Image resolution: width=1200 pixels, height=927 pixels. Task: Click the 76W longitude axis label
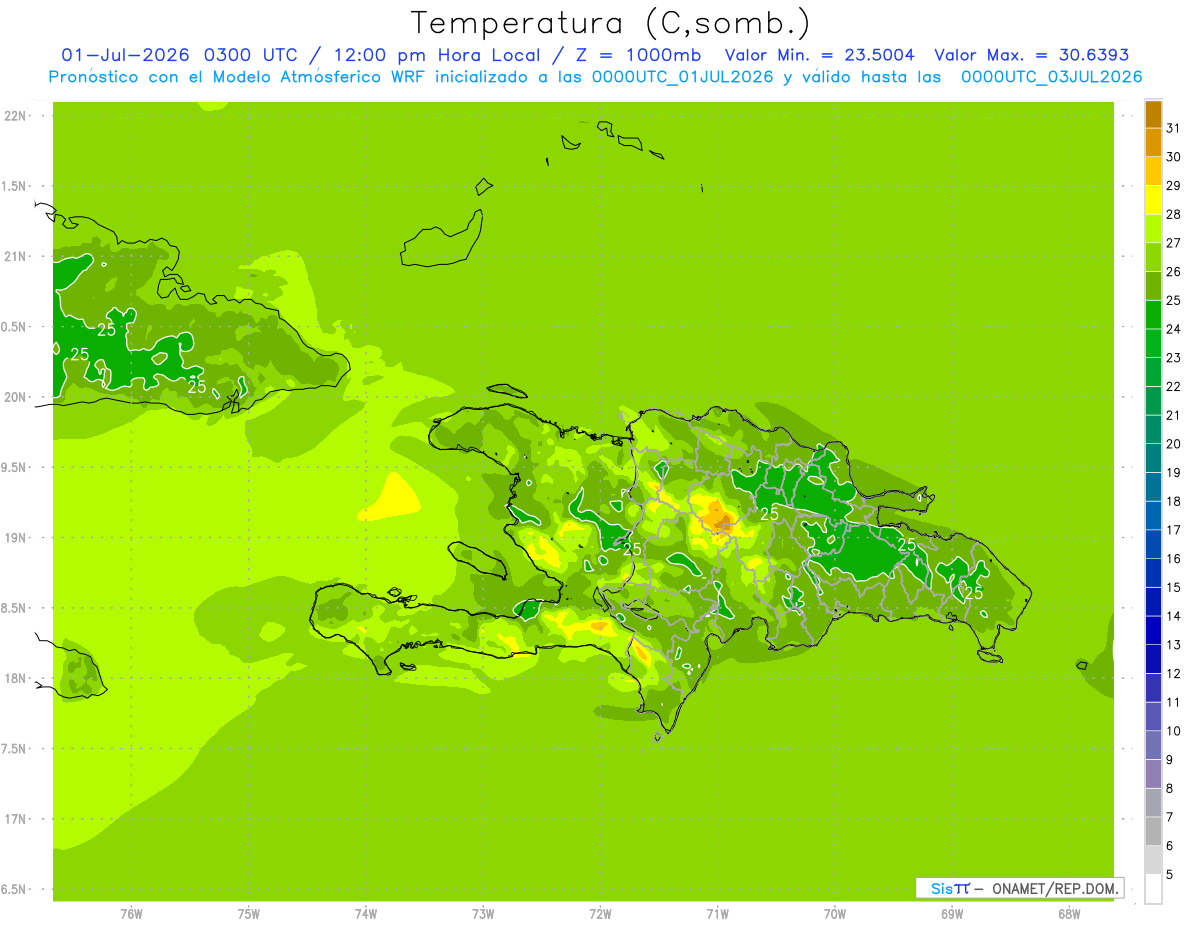coord(131,914)
